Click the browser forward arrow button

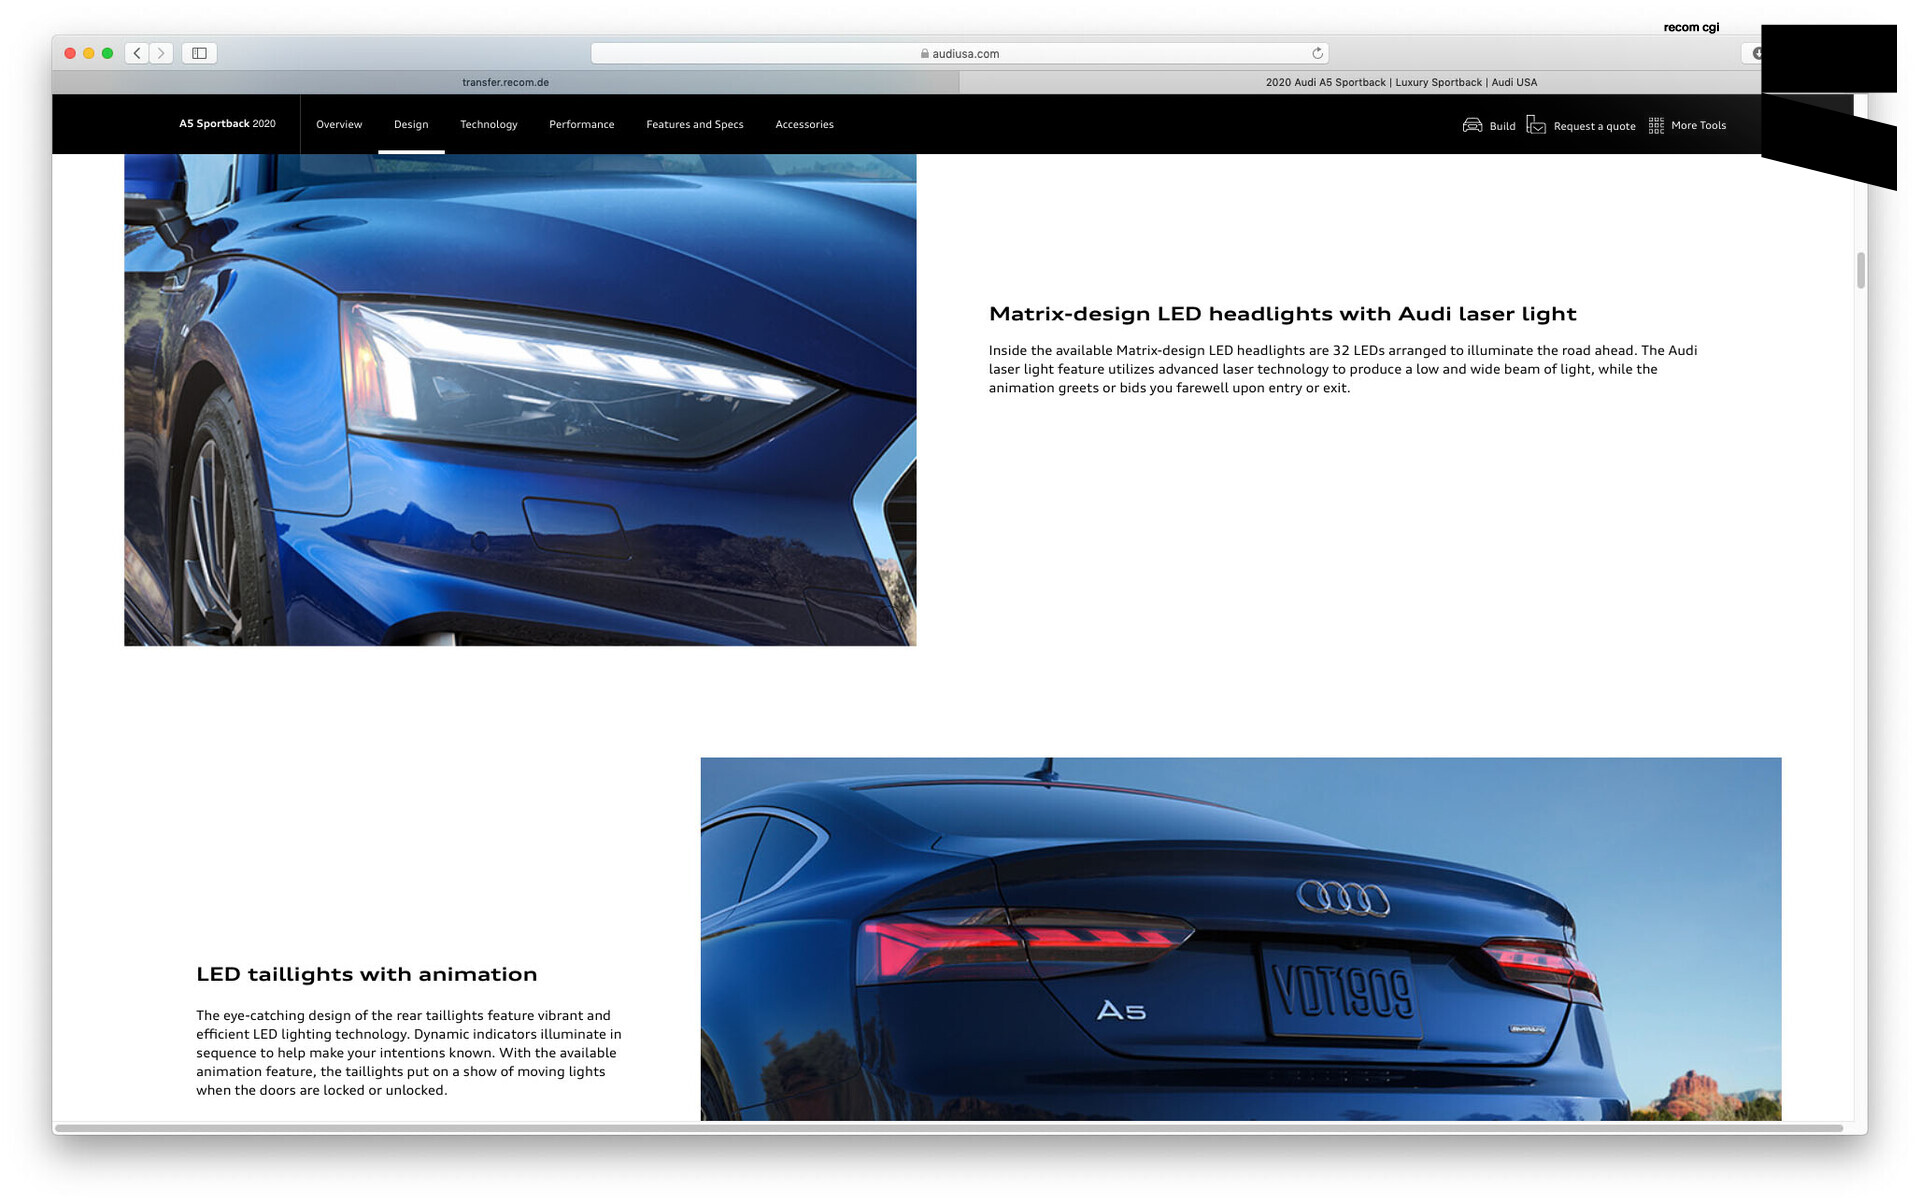[161, 53]
